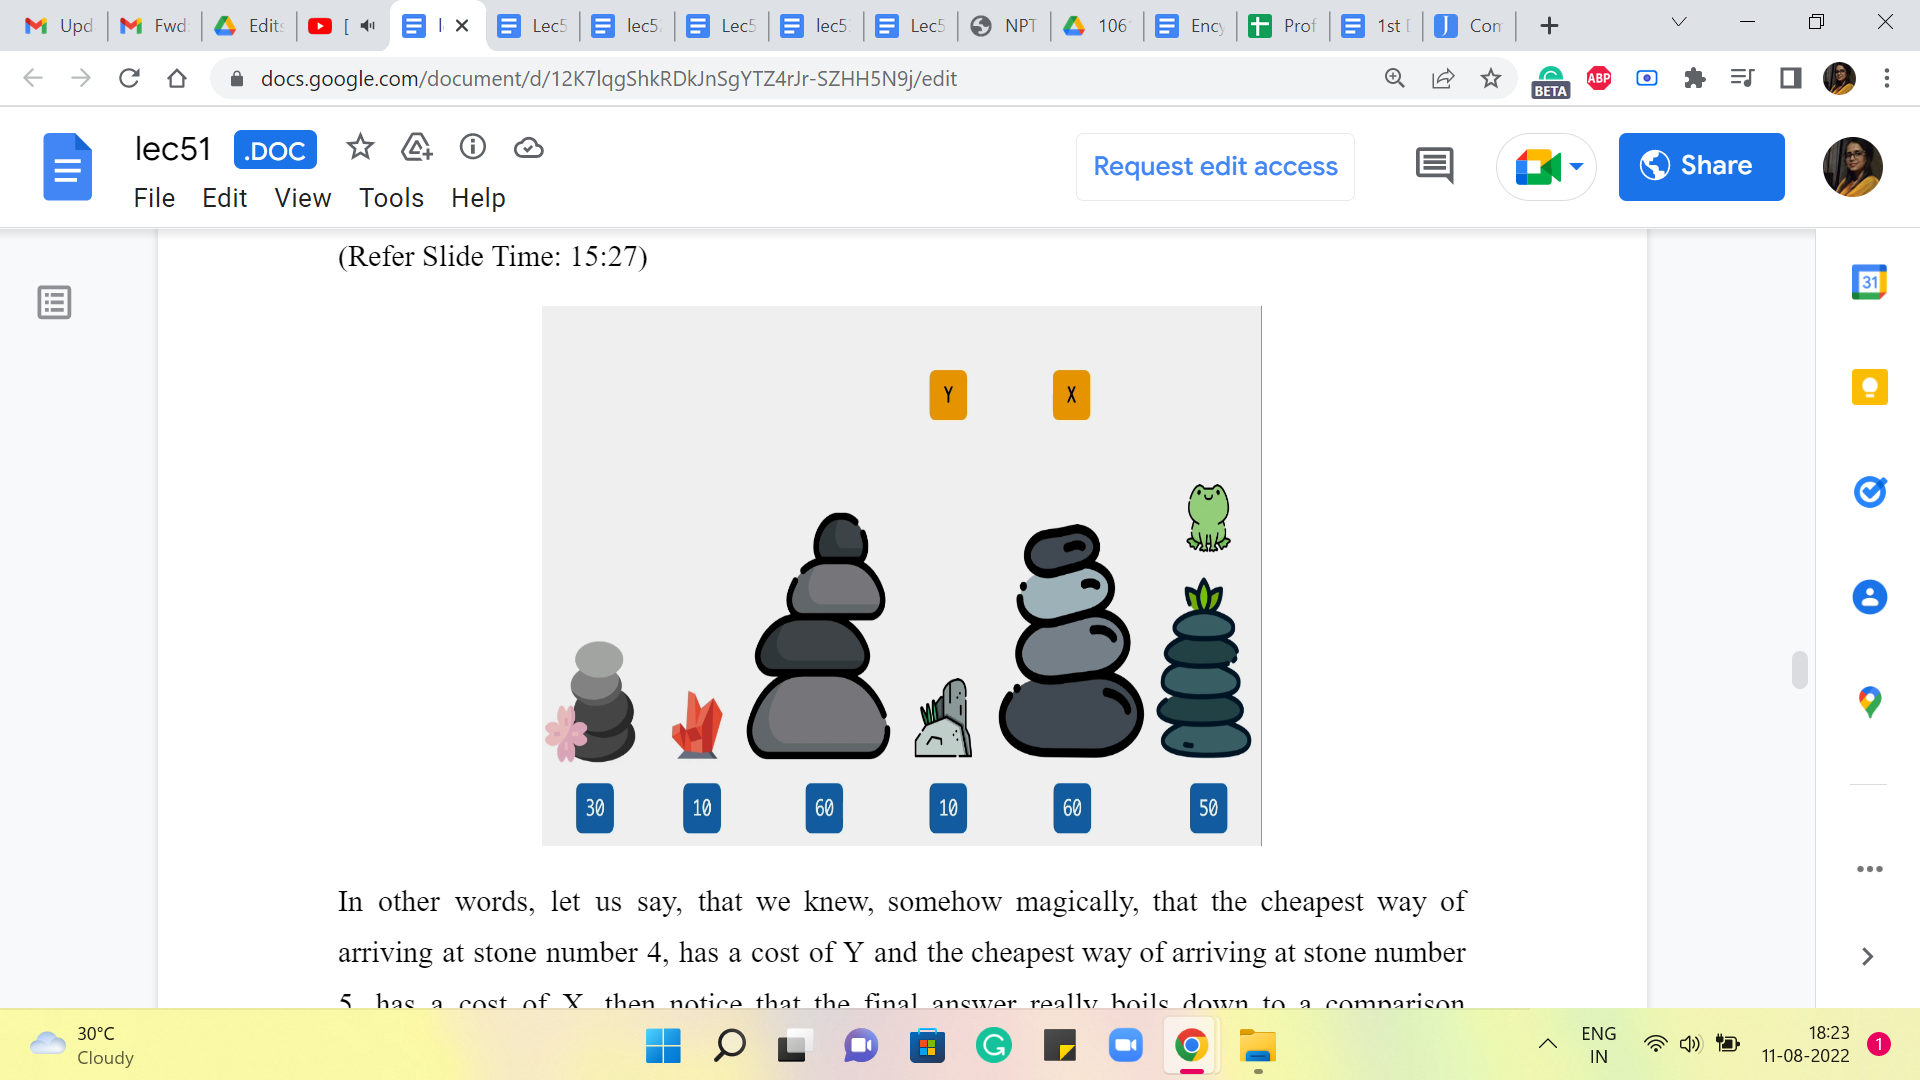
Task: Click the Add to Drive icon
Action: click(x=416, y=148)
